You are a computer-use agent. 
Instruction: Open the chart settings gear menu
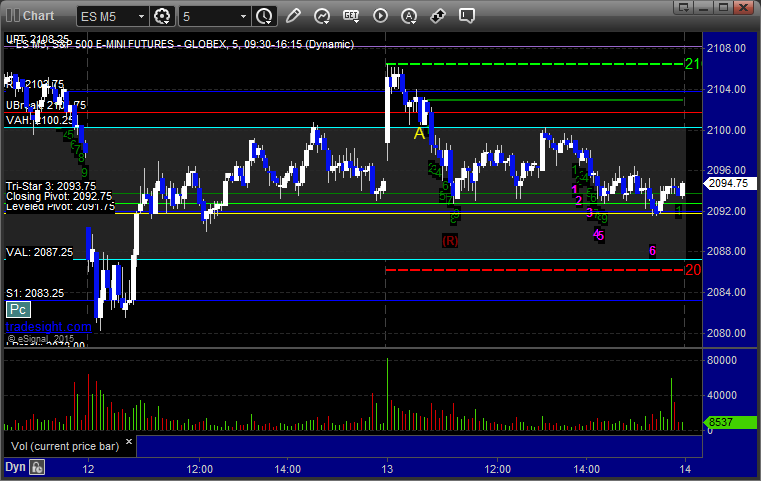coord(162,17)
